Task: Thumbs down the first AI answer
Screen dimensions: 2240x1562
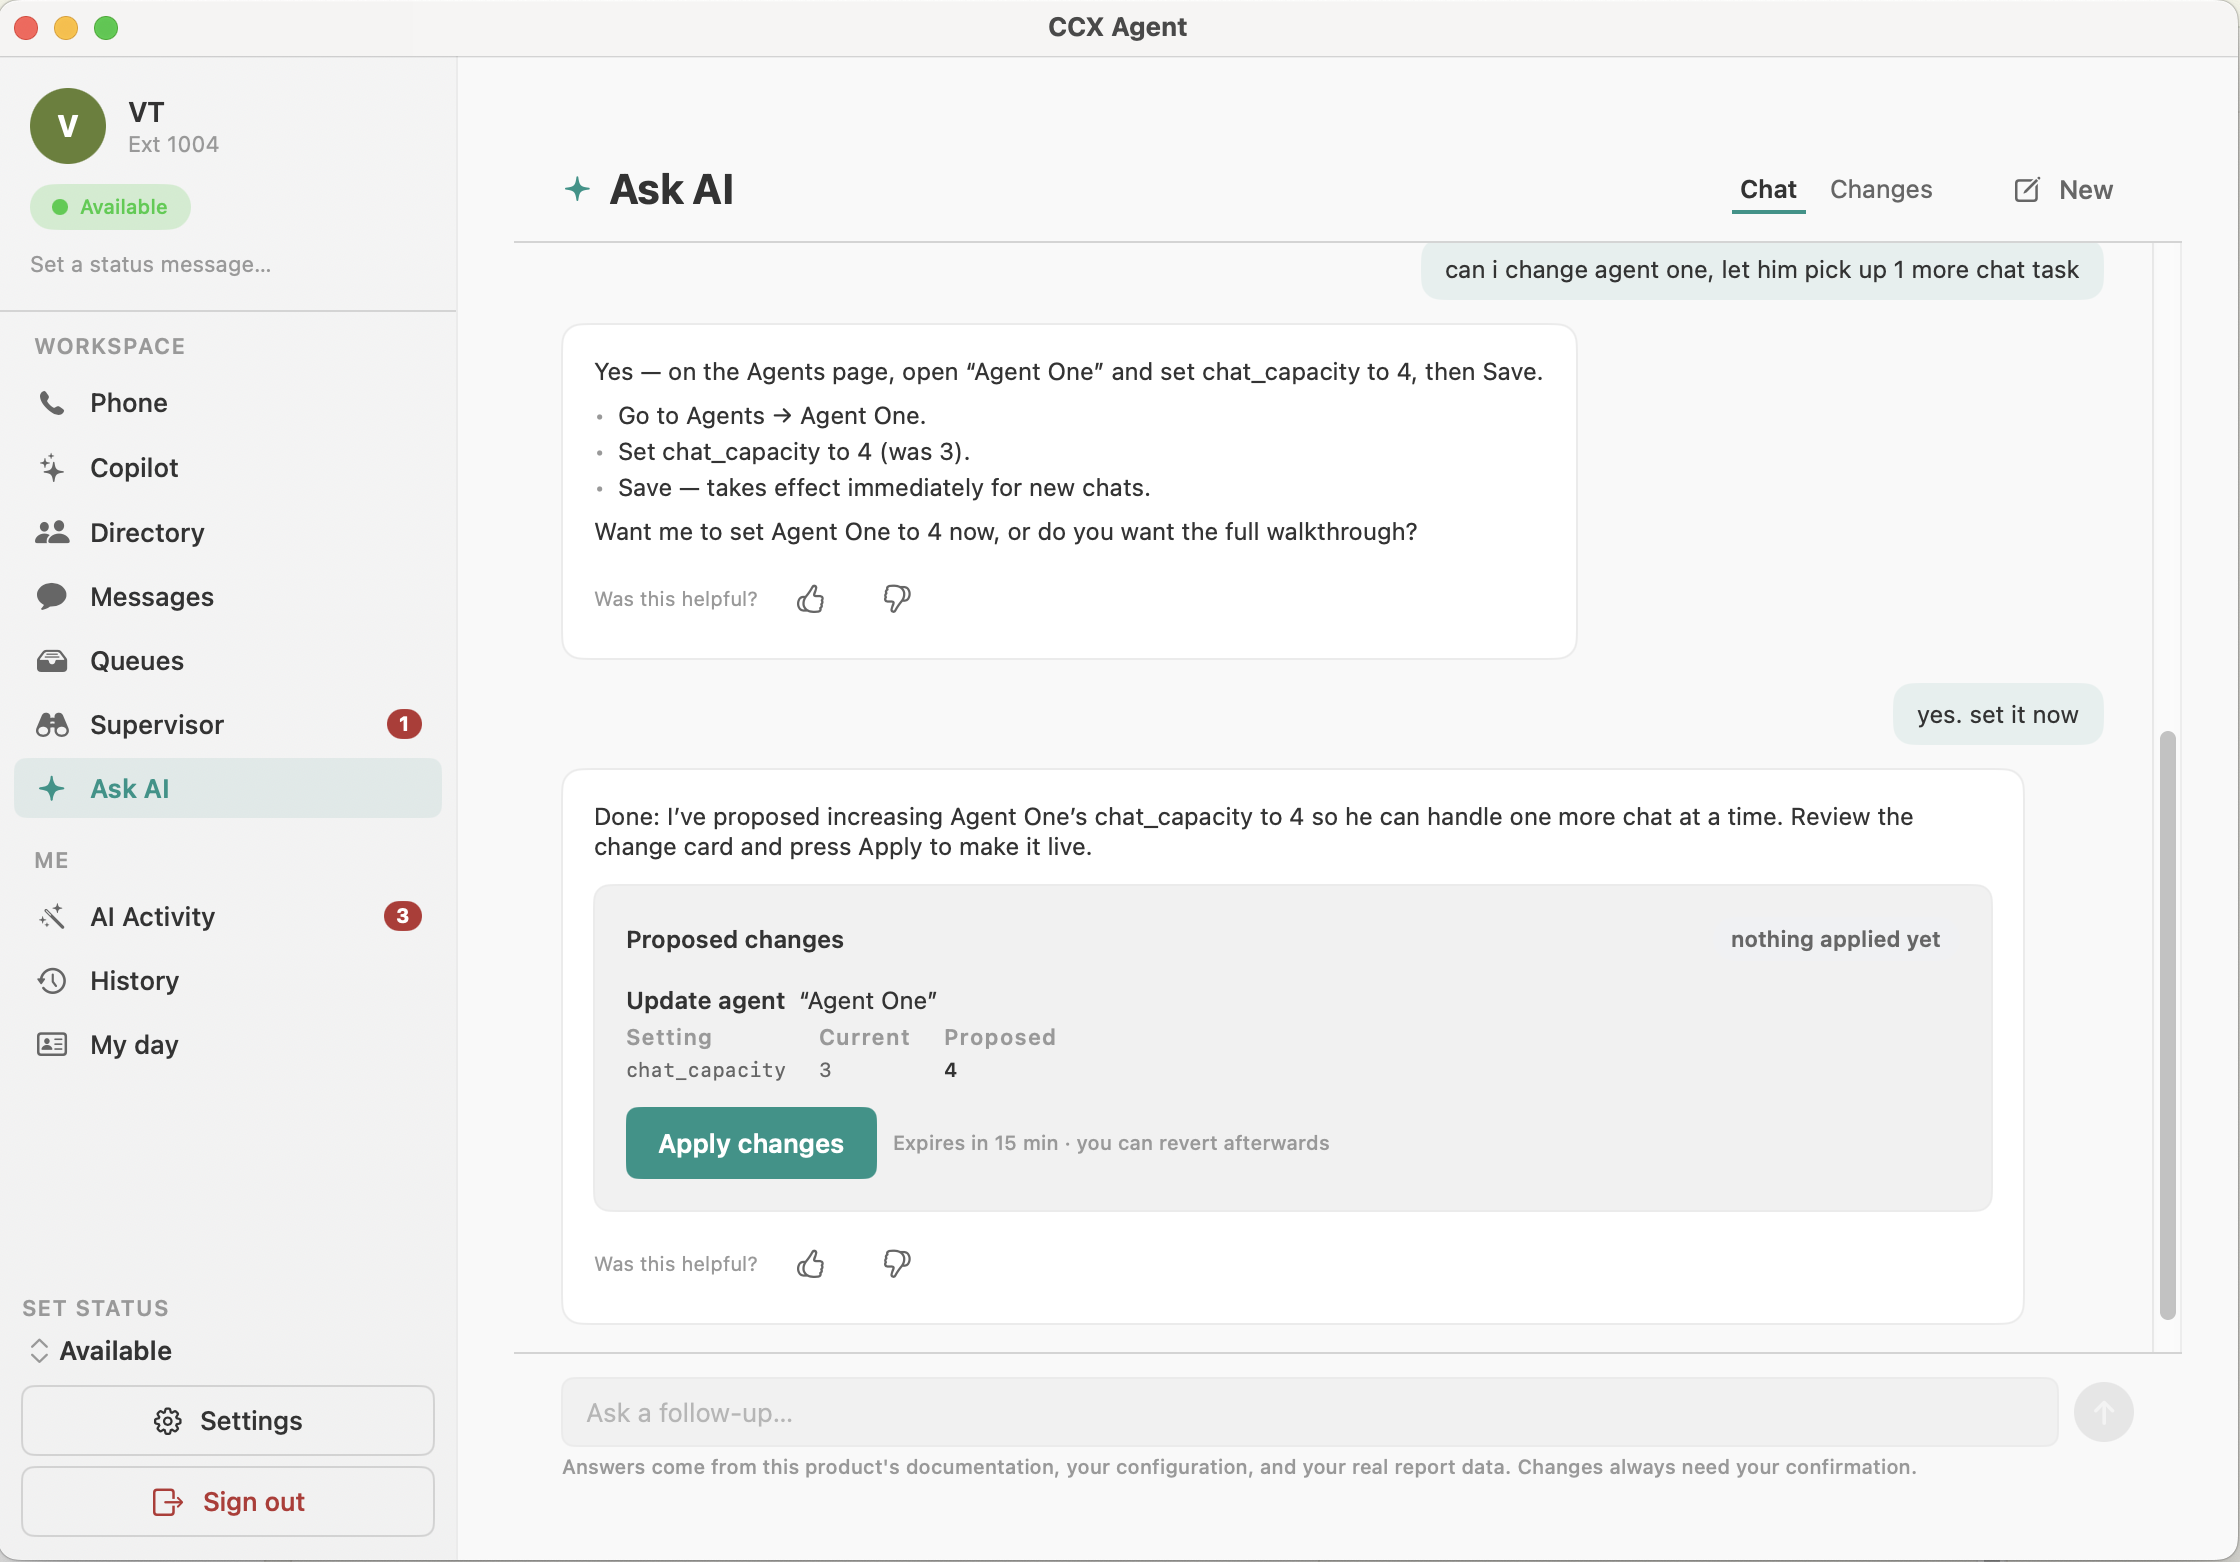Action: click(897, 599)
